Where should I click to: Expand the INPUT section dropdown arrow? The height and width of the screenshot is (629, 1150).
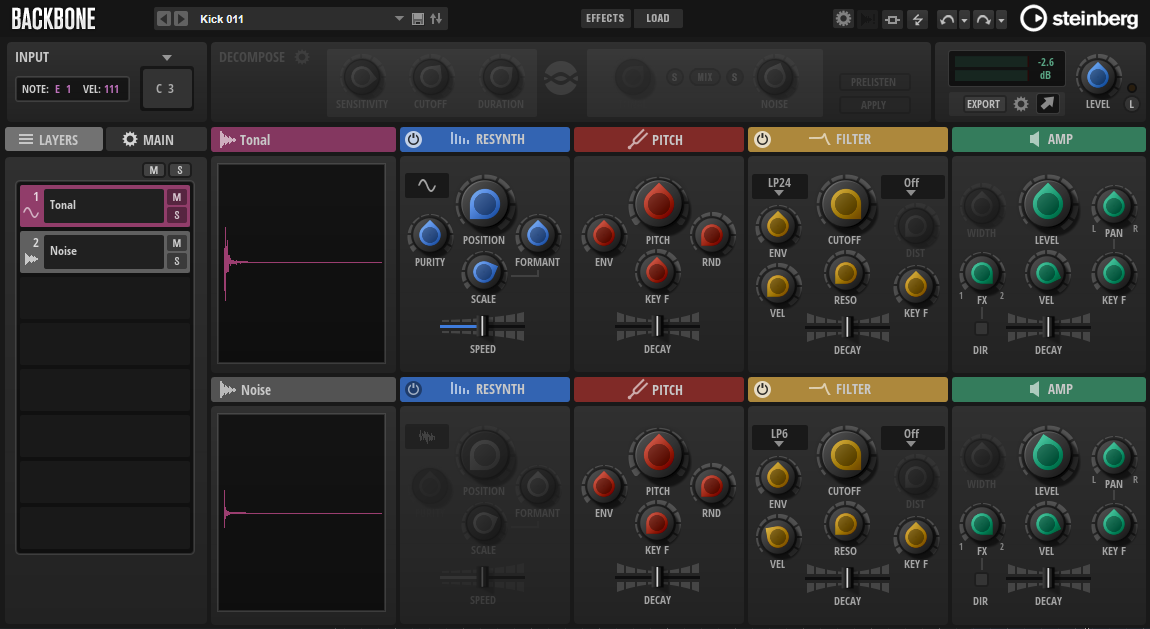(x=167, y=57)
